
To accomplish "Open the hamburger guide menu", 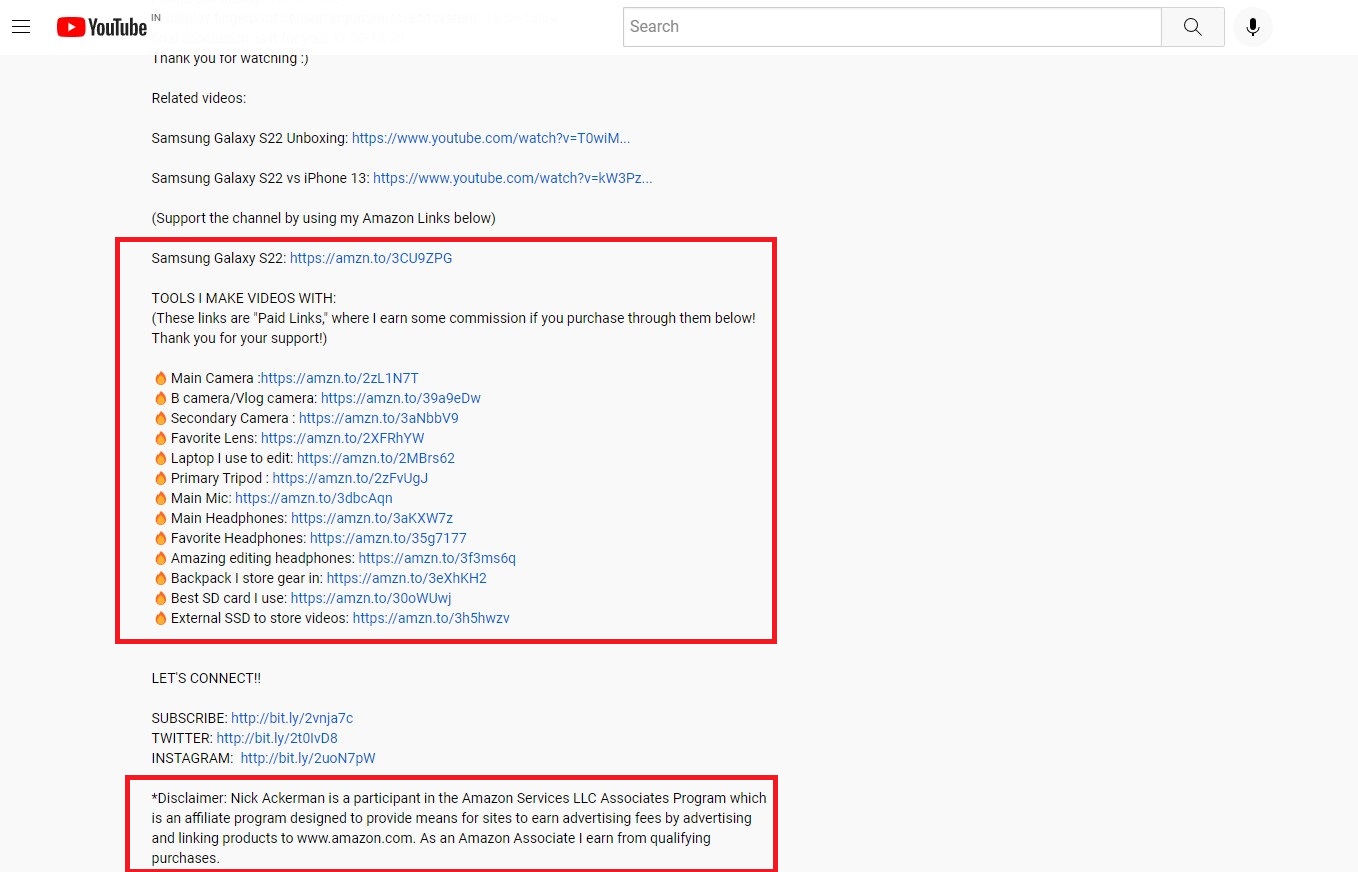I will tap(21, 27).
